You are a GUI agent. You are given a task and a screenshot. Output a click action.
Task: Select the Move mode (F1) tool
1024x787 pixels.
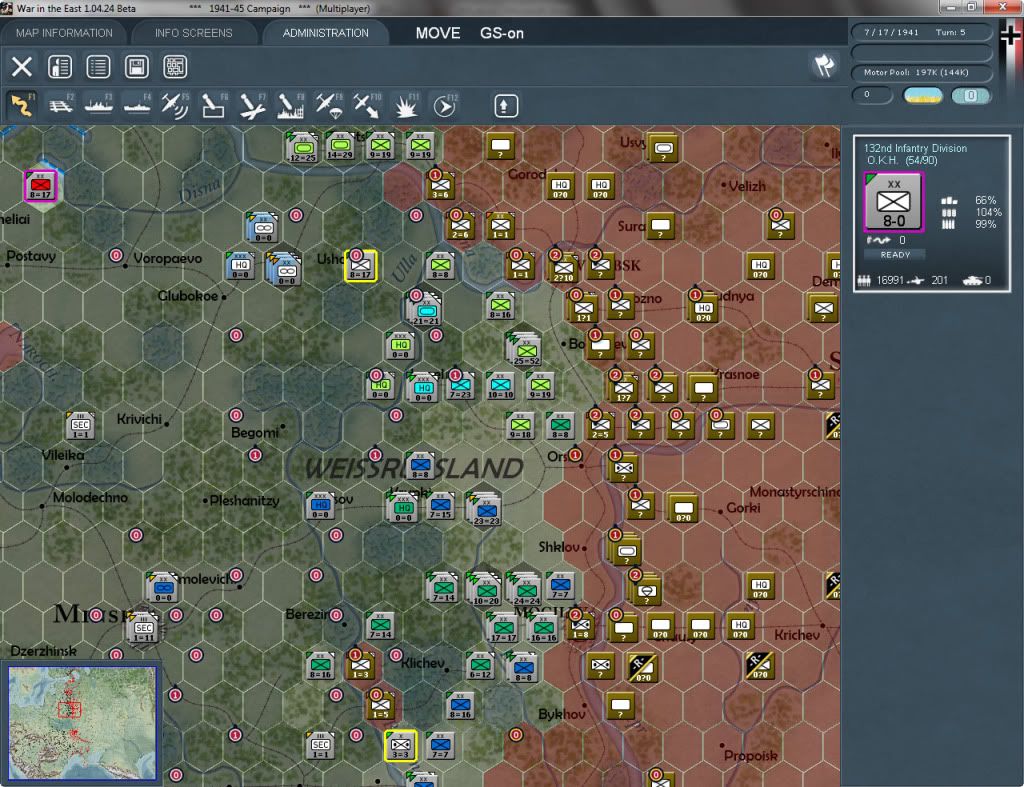pyautogui.click(x=22, y=105)
